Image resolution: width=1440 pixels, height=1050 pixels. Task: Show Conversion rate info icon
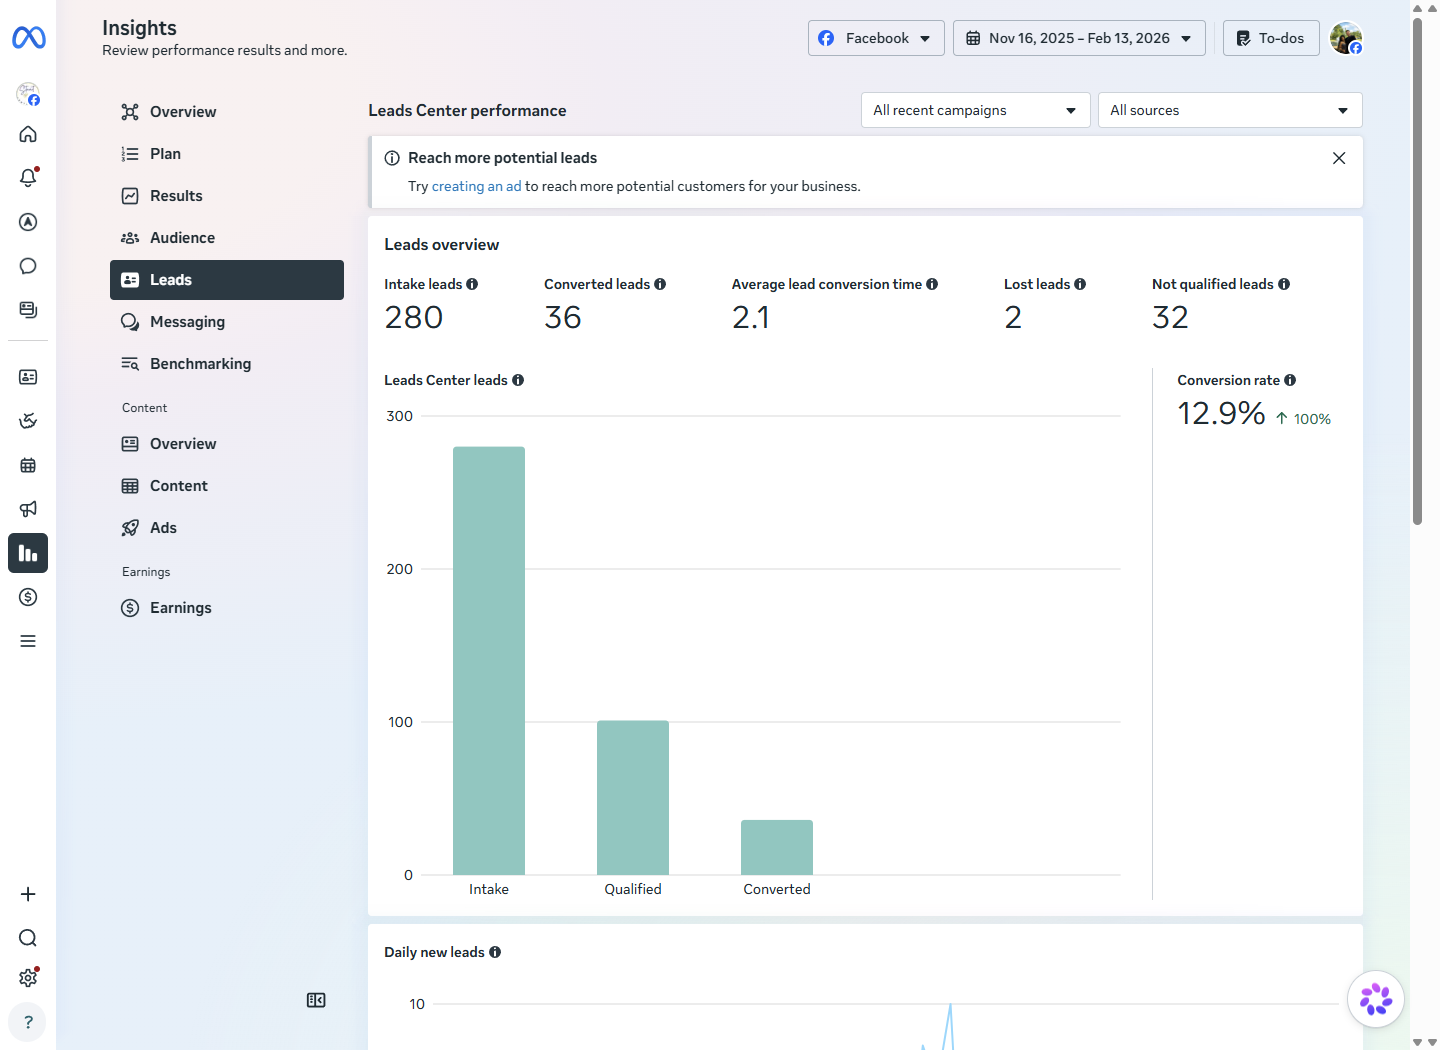click(1290, 380)
